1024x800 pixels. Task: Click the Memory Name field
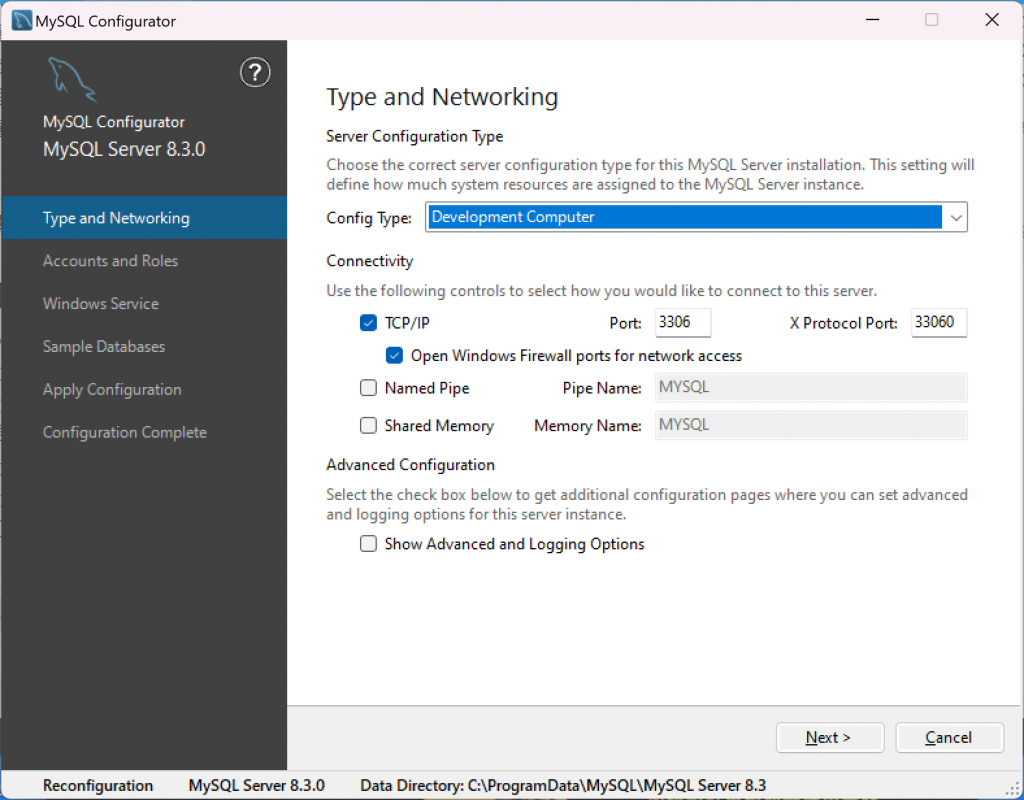[811, 425]
